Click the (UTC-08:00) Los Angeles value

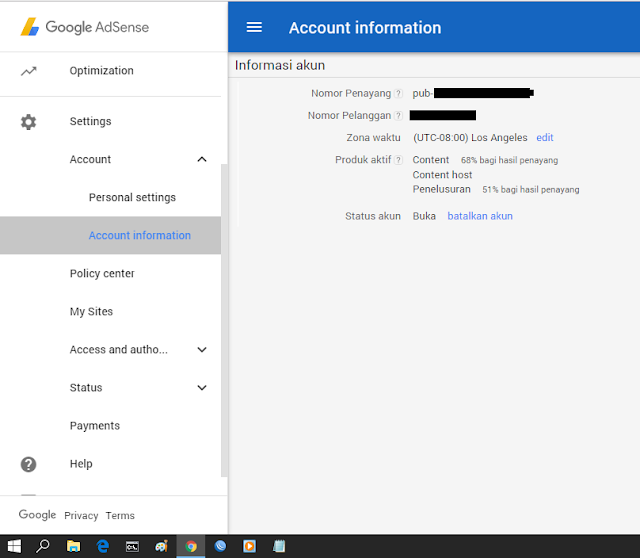470,138
